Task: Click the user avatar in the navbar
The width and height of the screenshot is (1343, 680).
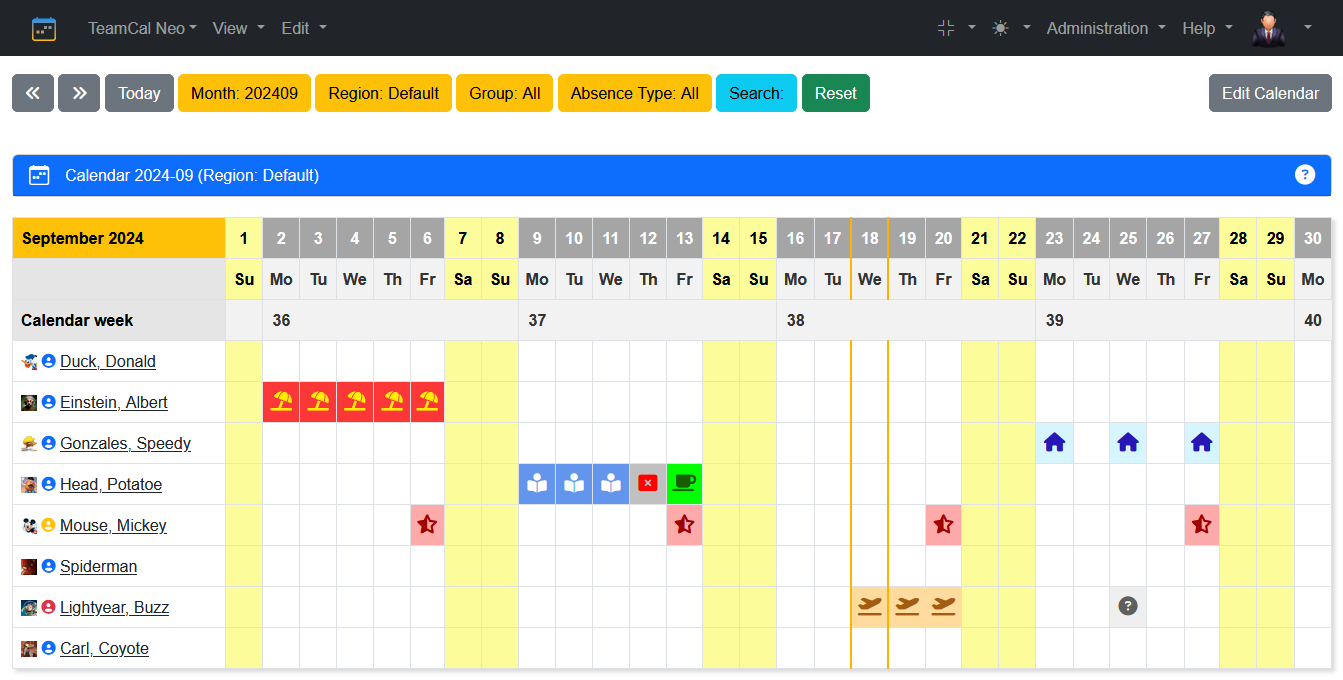Action: coord(1268,28)
